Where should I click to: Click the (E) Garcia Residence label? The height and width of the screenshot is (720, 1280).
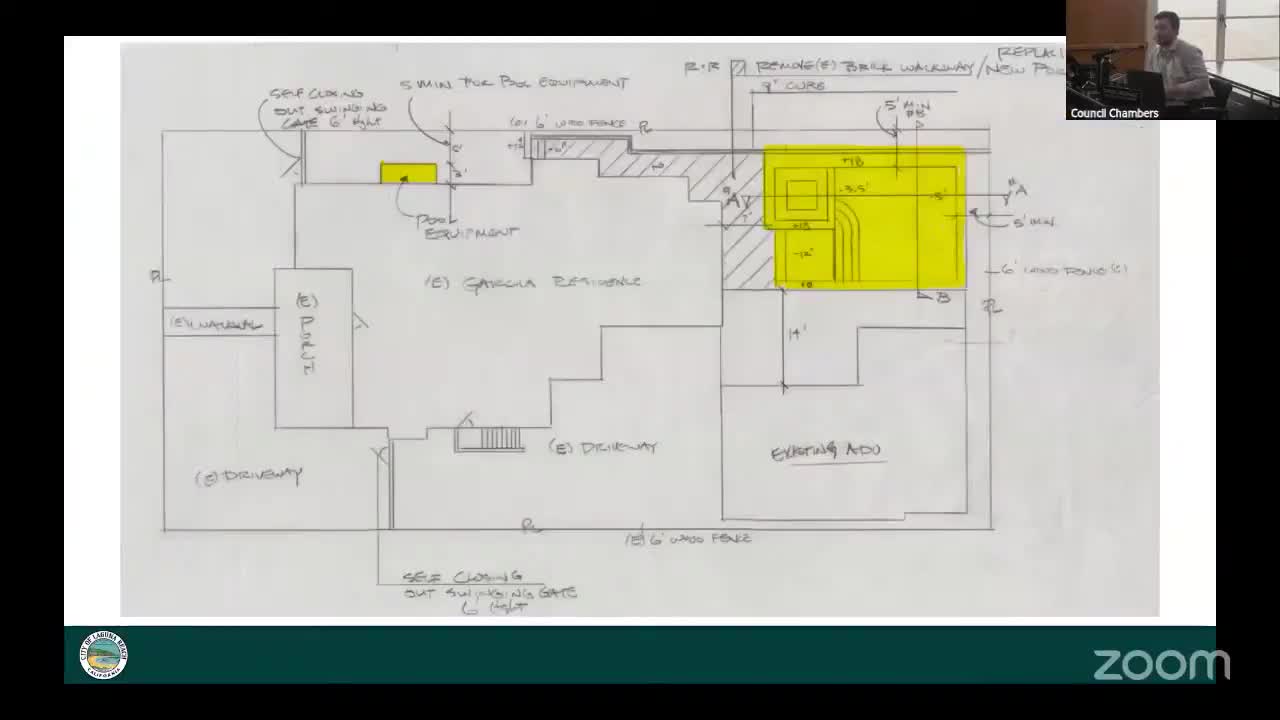(x=533, y=283)
